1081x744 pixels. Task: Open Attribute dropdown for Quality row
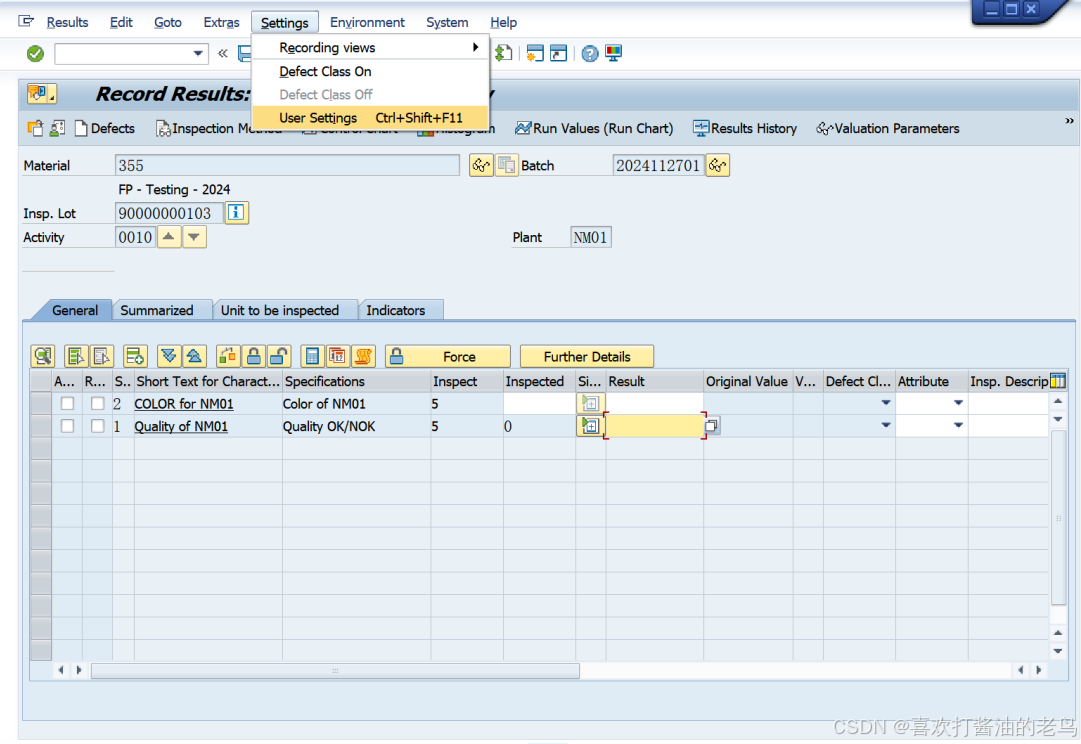pyautogui.click(x=958, y=425)
